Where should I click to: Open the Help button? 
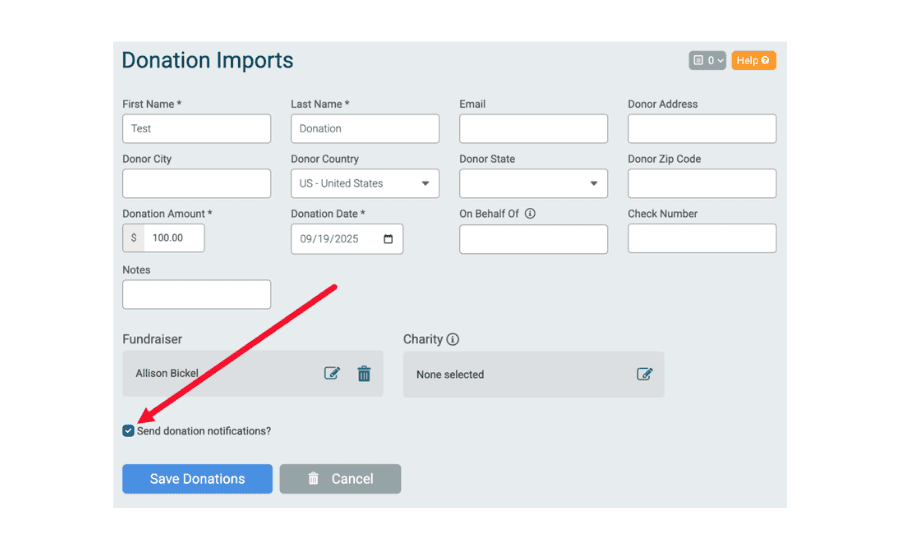(x=753, y=61)
